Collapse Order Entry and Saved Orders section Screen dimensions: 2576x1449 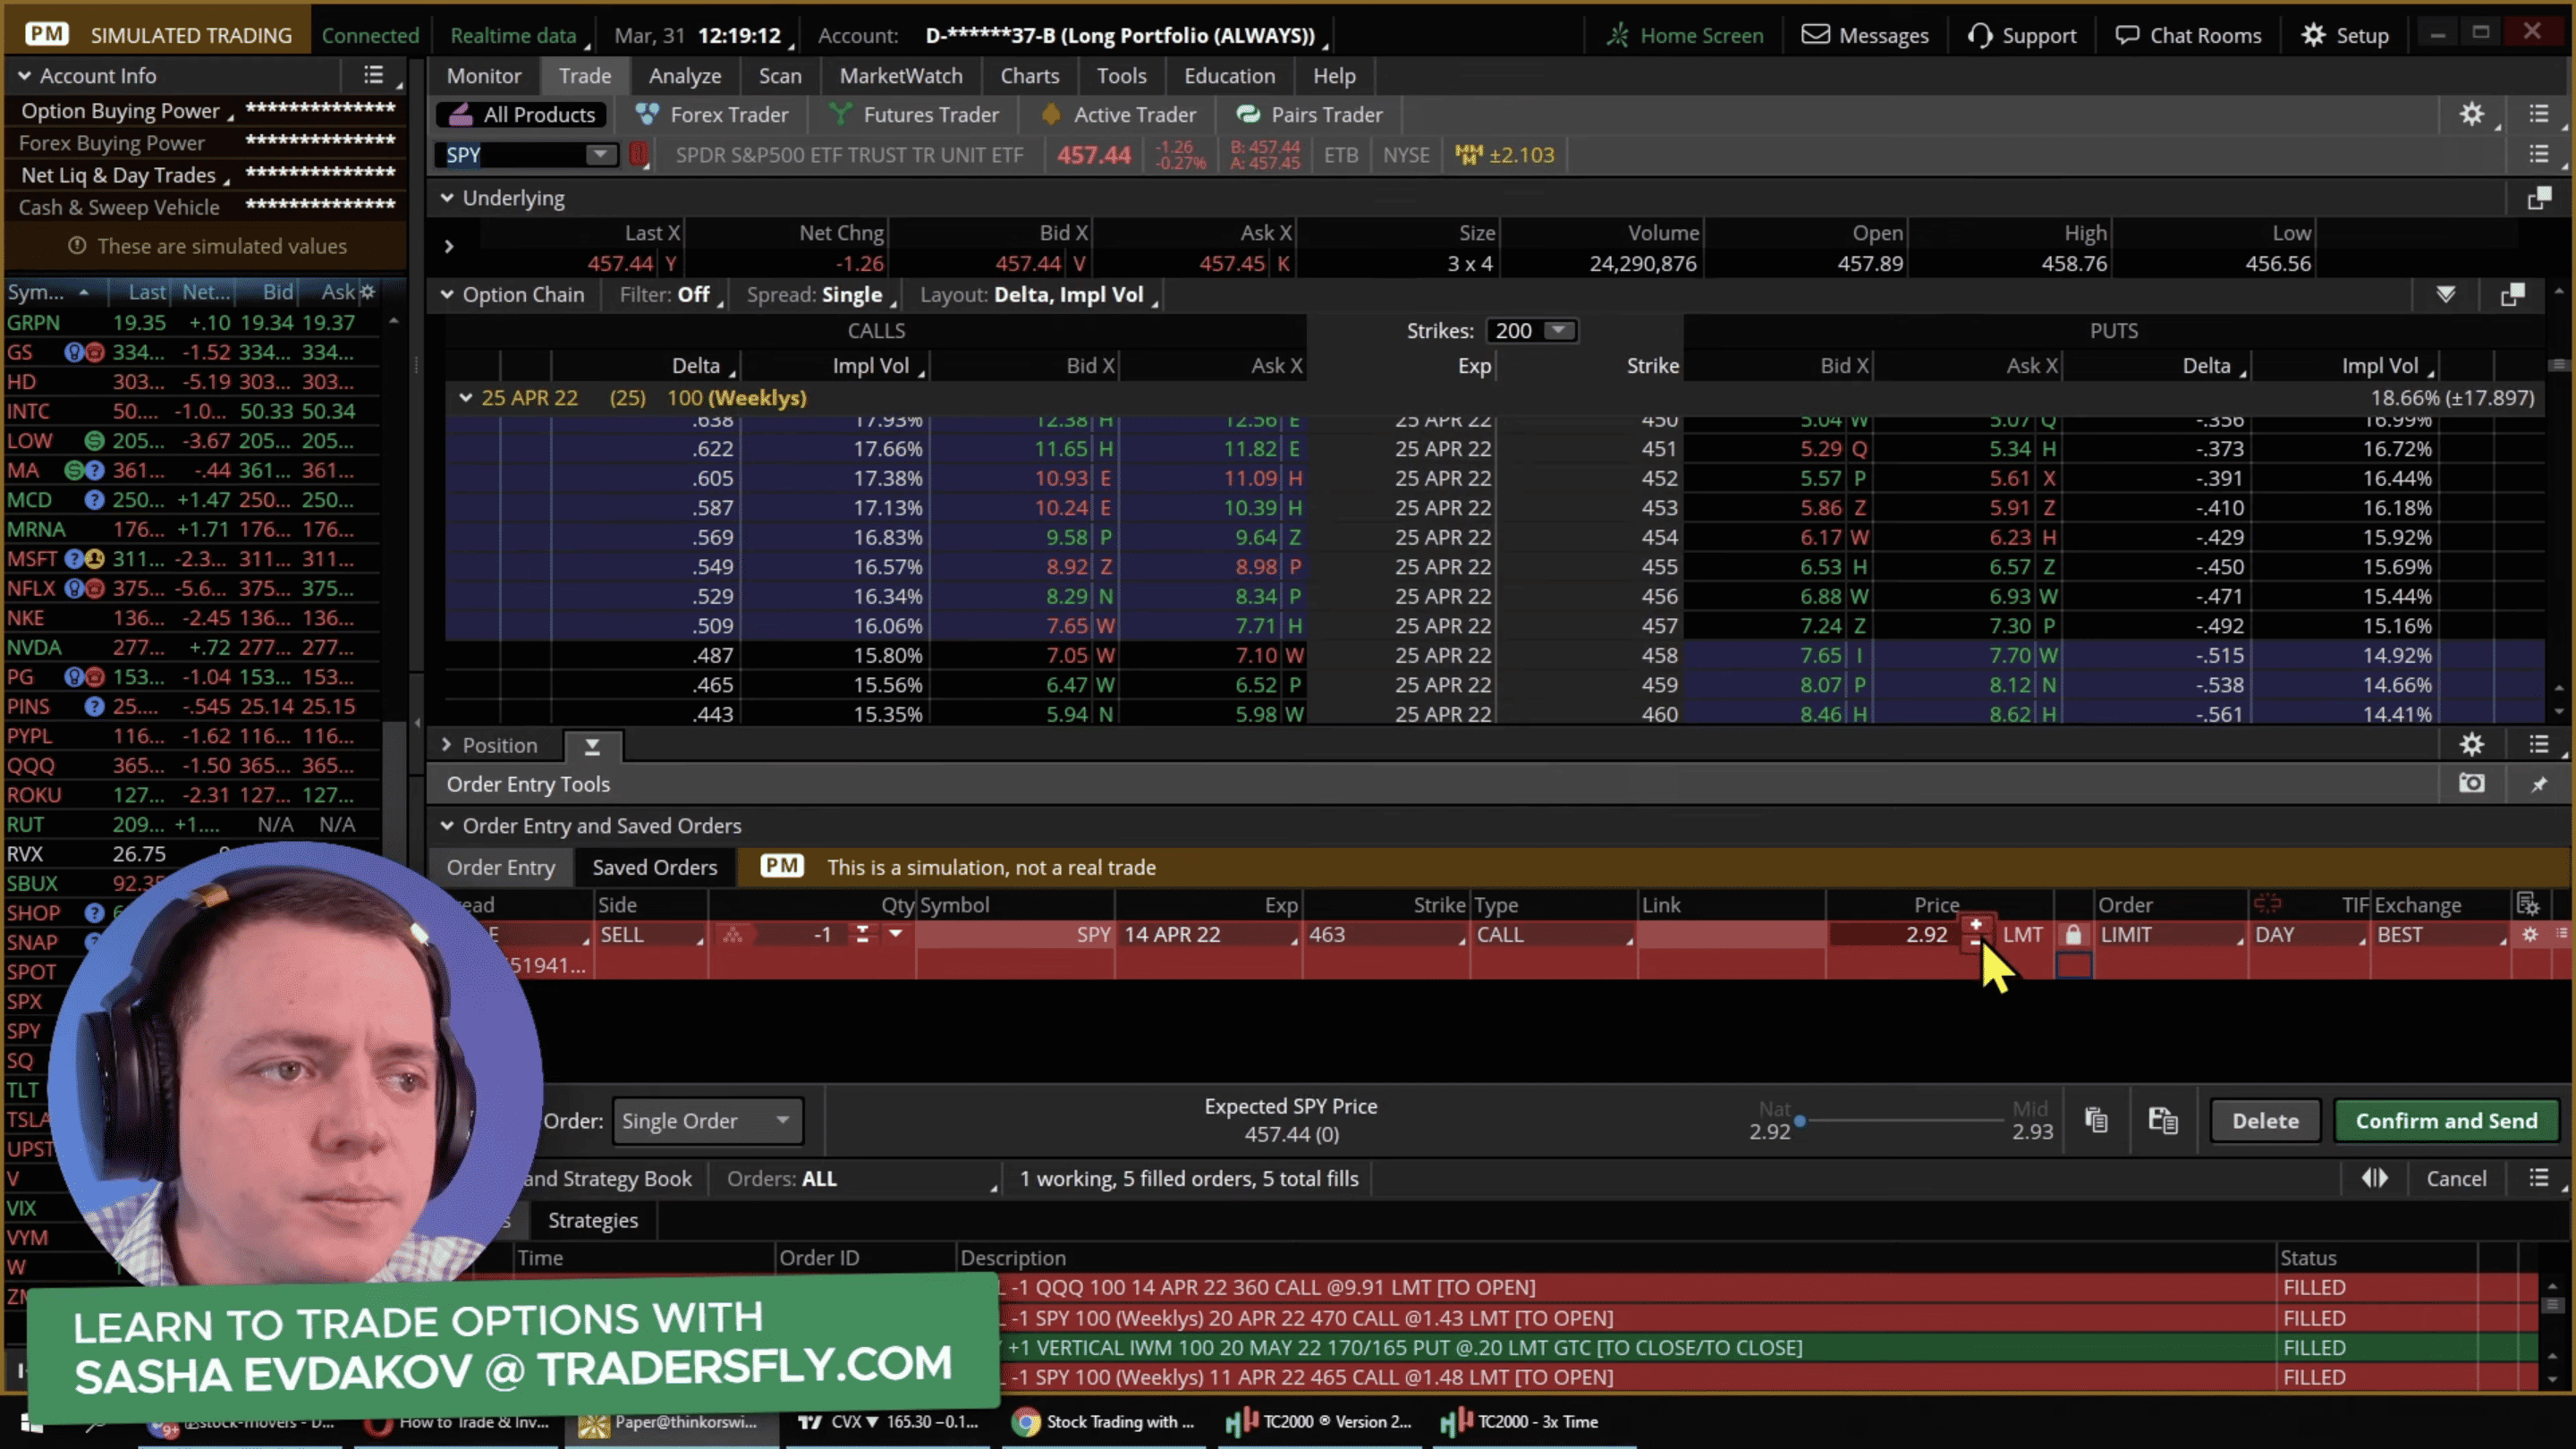[x=447, y=826]
